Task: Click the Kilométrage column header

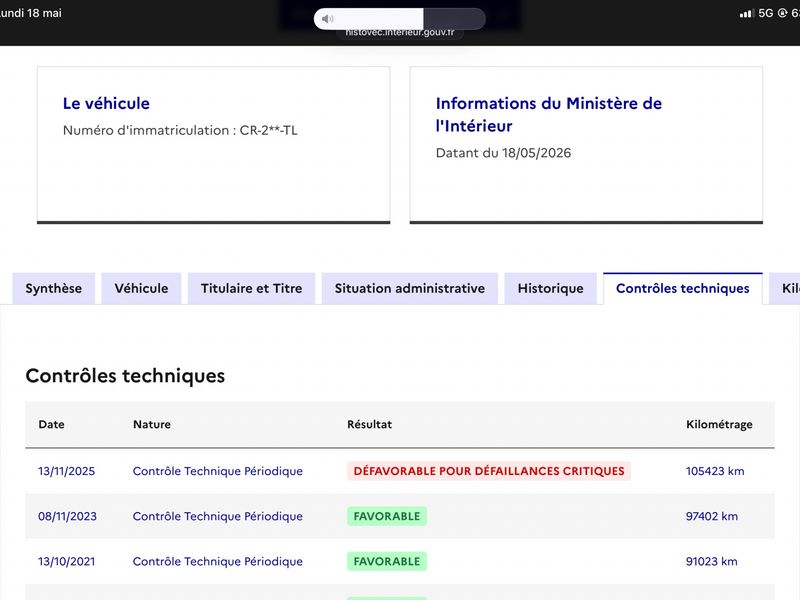Action: pyautogui.click(x=719, y=424)
